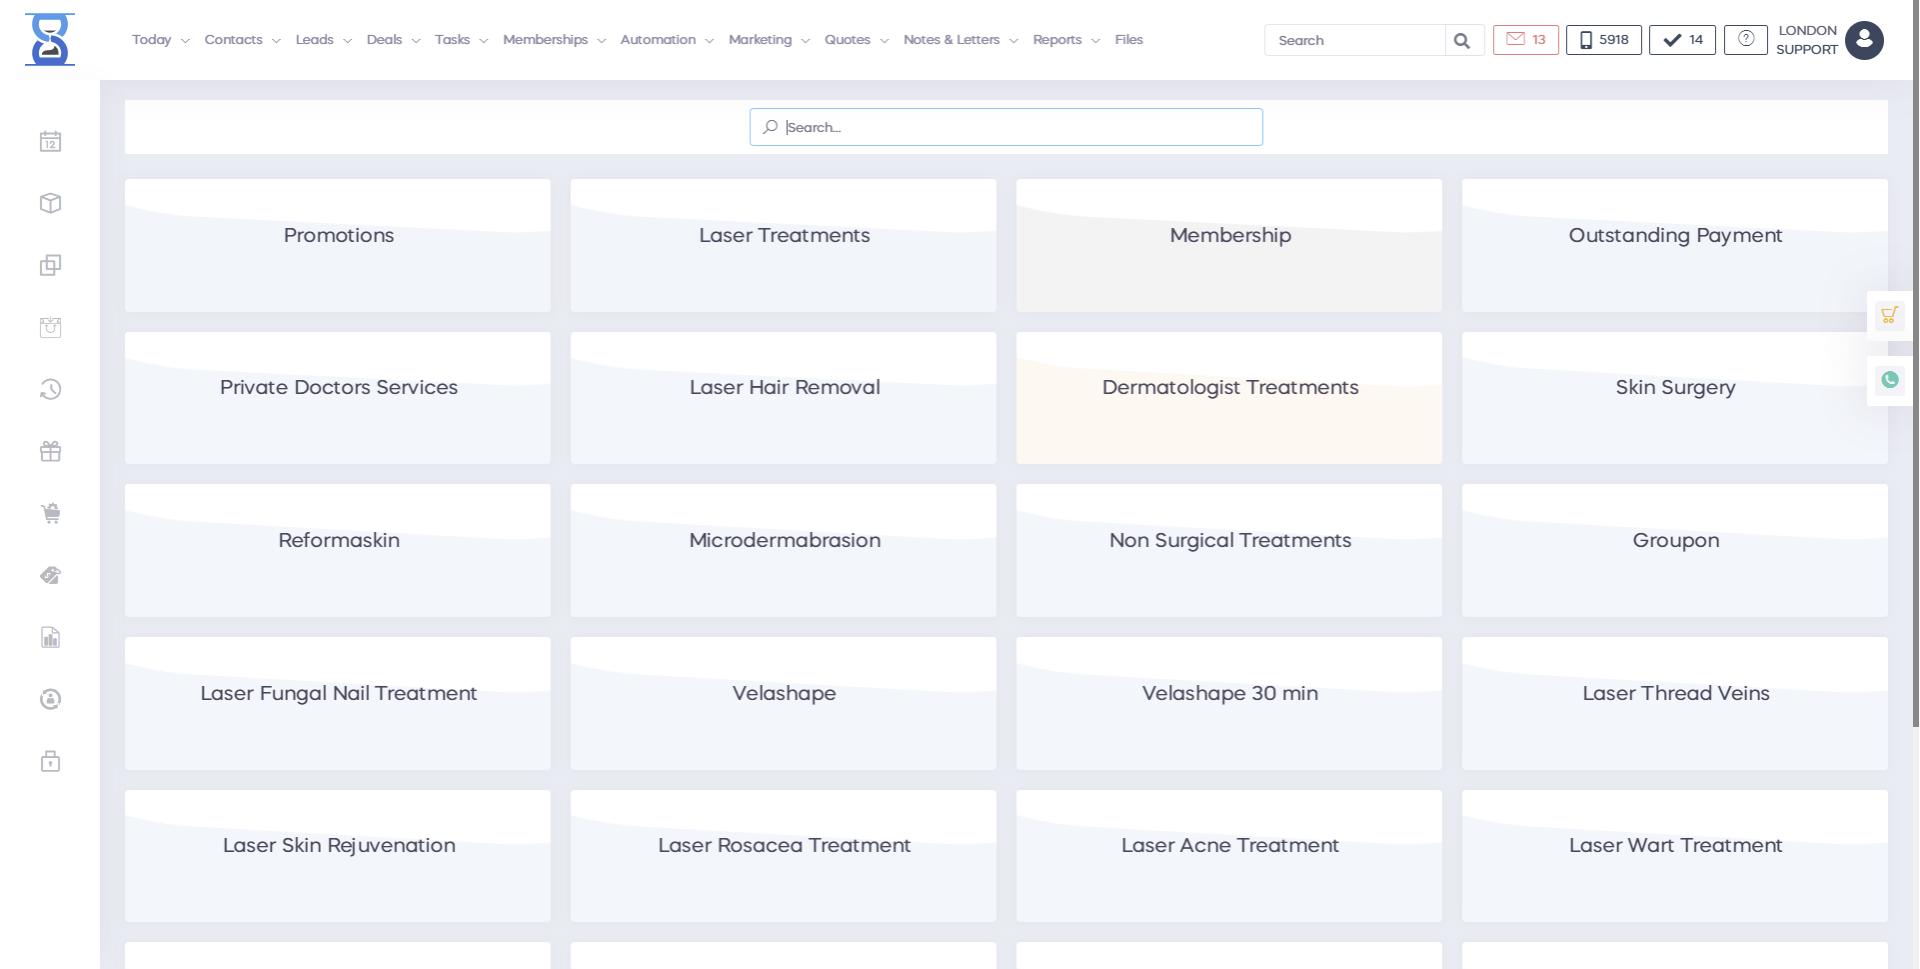Open the Files menu item
The width and height of the screenshot is (1920, 969).
(x=1128, y=40)
